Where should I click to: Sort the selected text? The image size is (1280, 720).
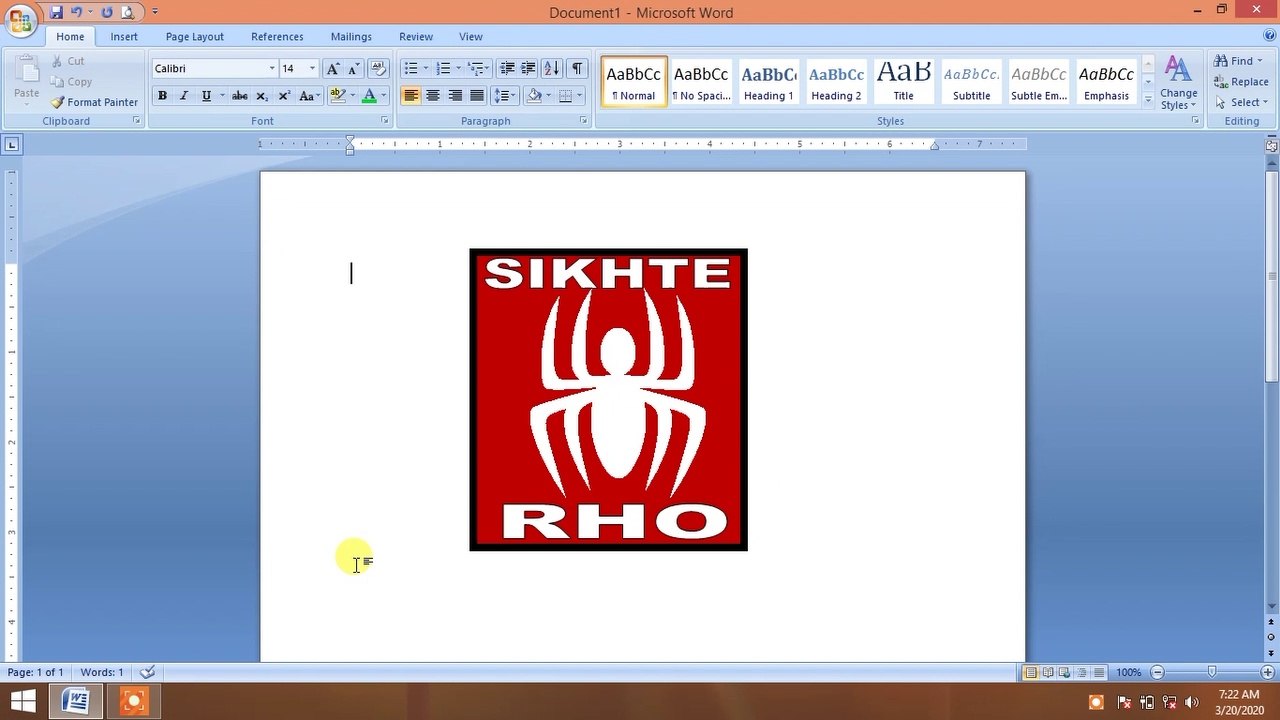[552, 68]
